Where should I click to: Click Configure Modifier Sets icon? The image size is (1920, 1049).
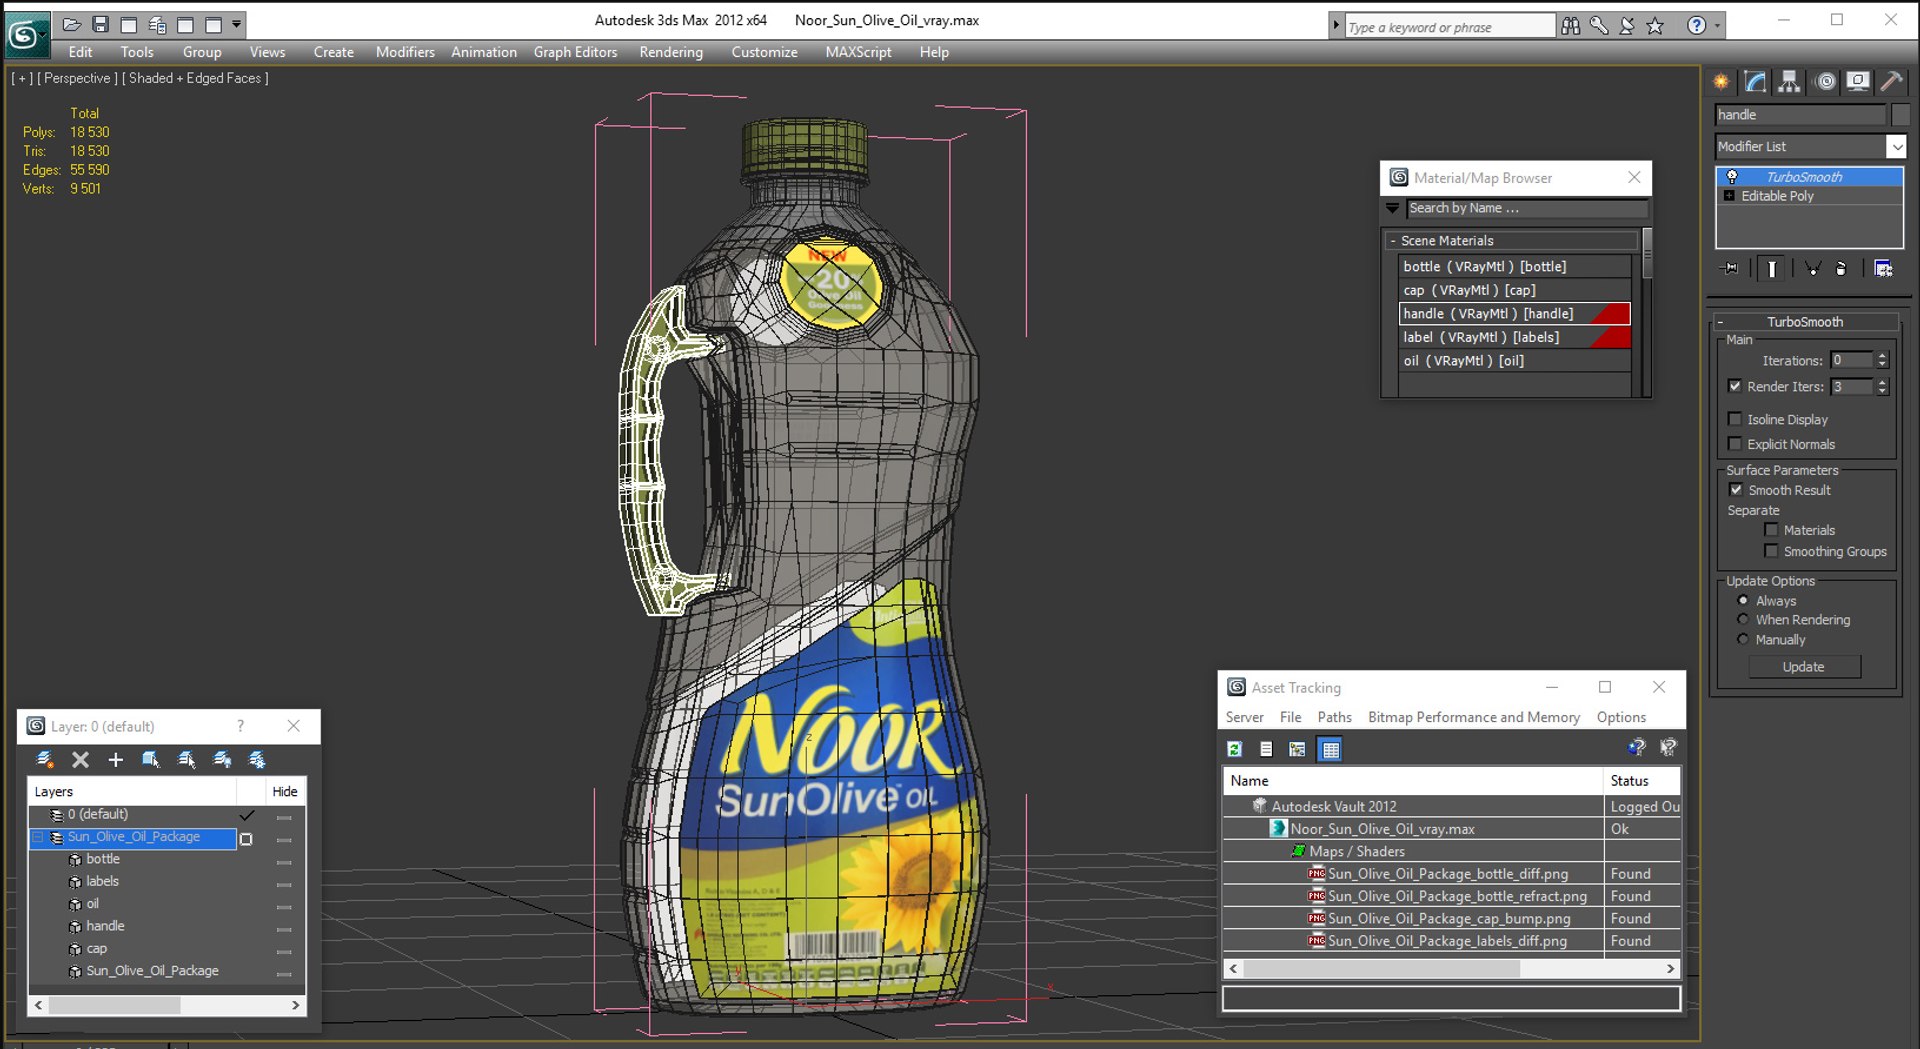[x=1883, y=268]
